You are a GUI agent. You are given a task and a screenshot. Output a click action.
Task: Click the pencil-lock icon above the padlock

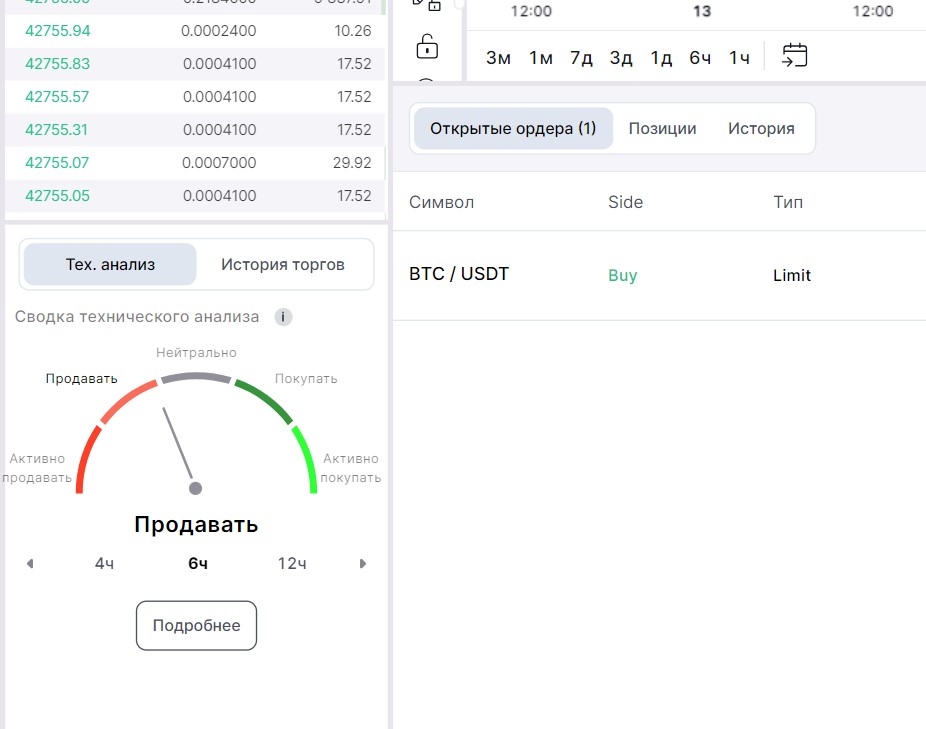pos(427,5)
